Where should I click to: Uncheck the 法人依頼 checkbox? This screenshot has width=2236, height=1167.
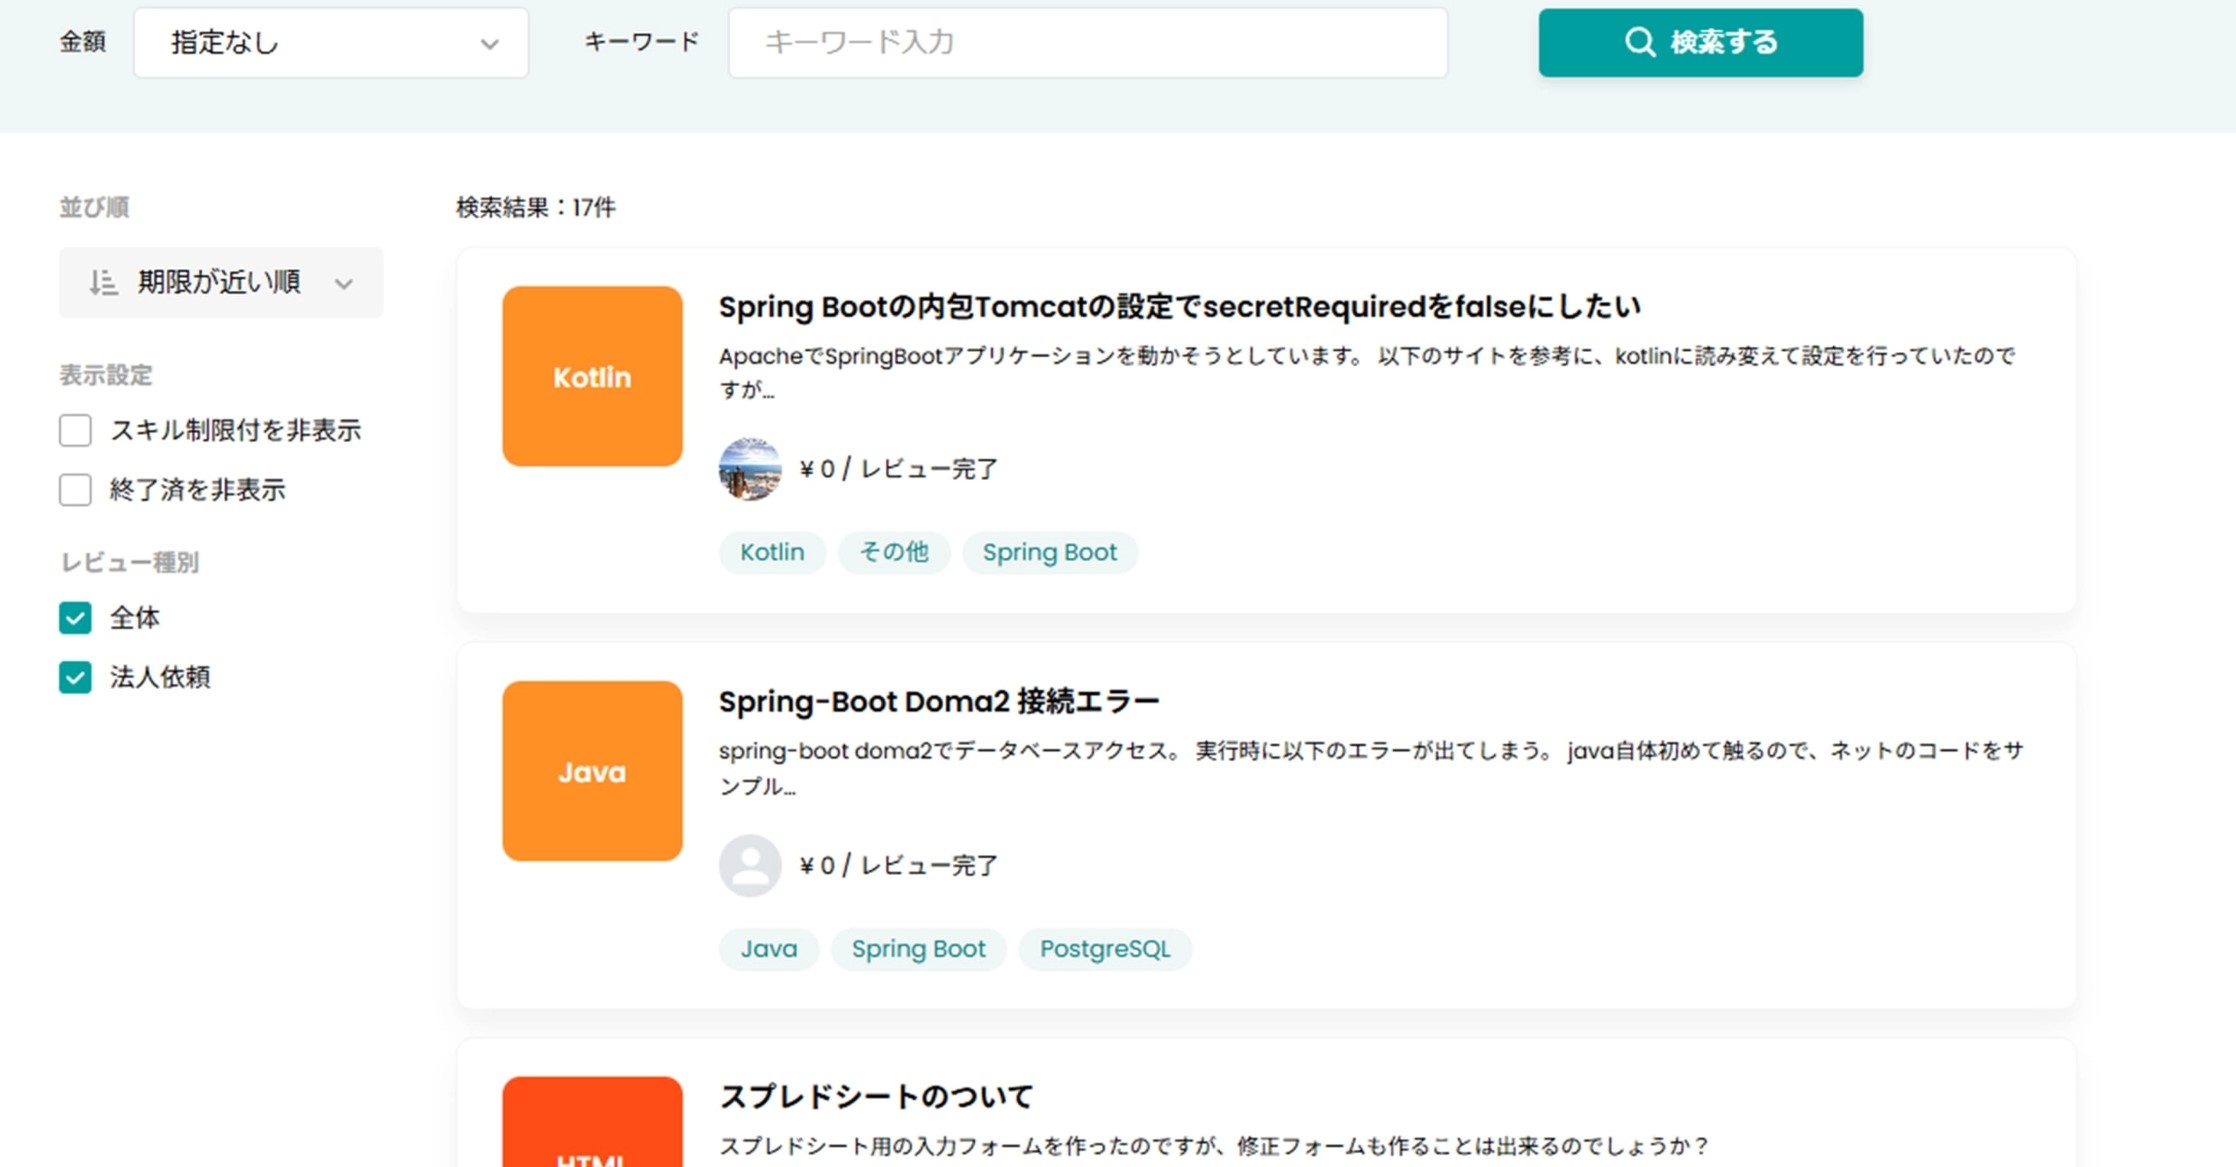coord(75,677)
